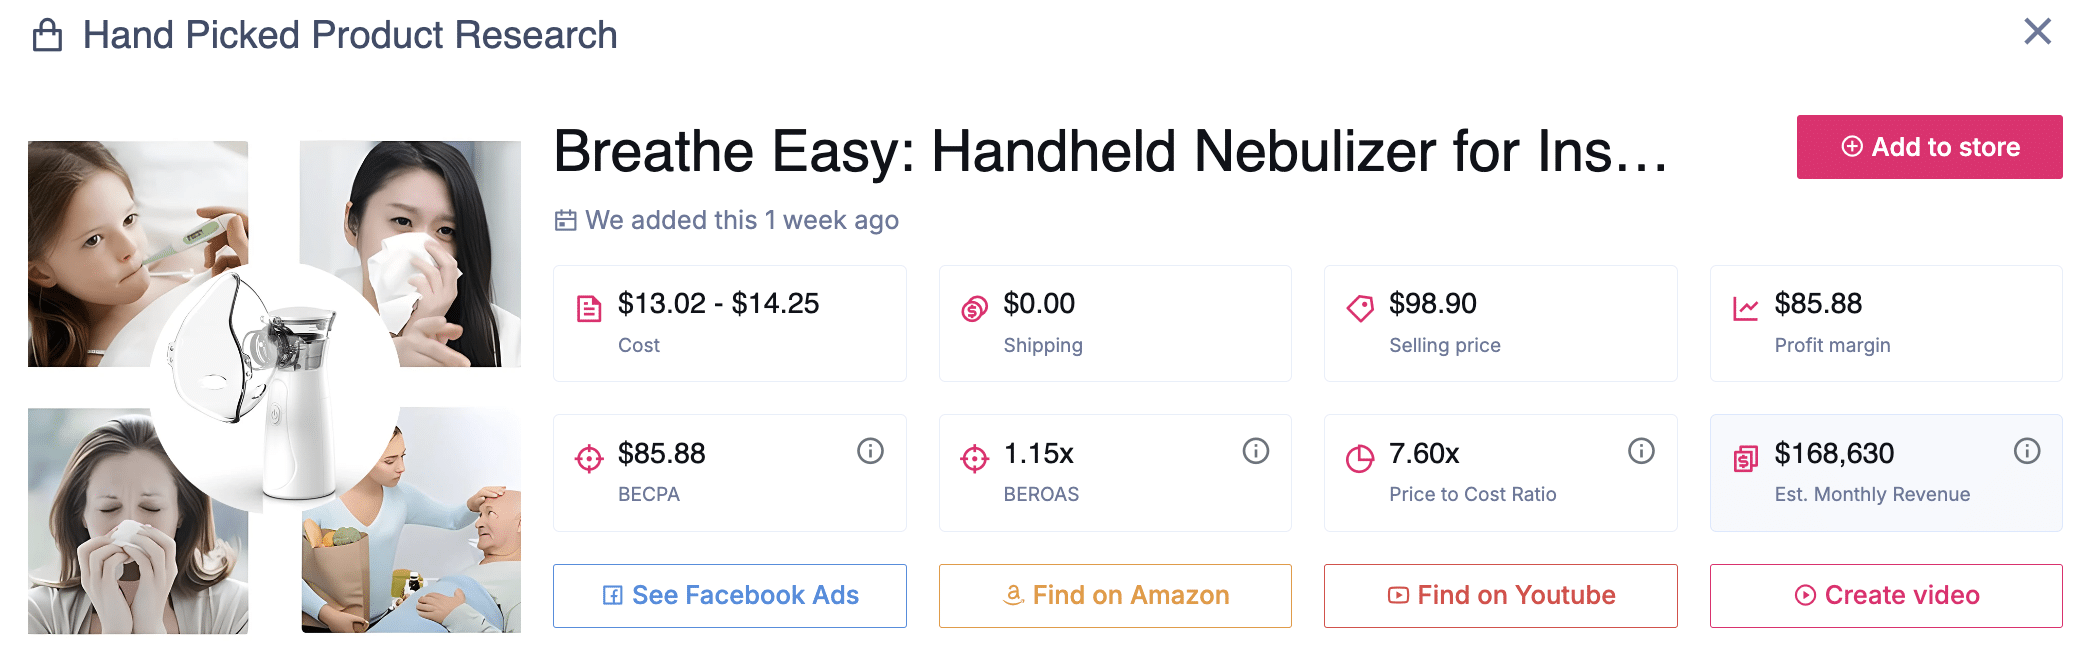This screenshot has height=650, width=2100.
Task: Click the Price to Cost Ratio info icon
Action: coord(1641,451)
